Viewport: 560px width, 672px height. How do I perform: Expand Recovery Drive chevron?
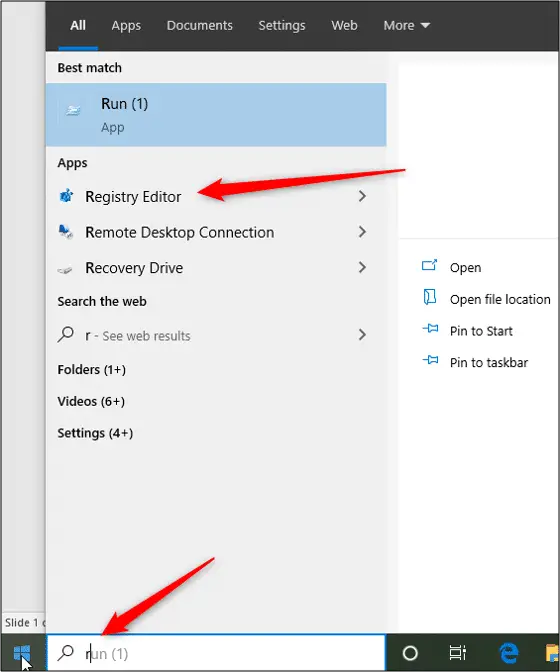[362, 267]
